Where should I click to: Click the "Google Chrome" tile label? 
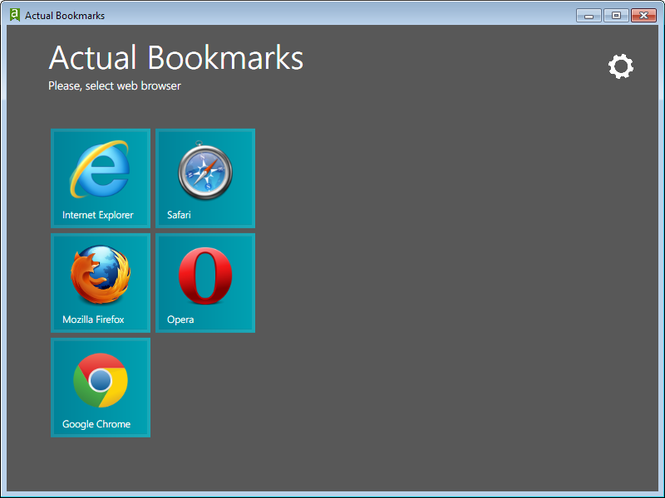pyautogui.click(x=96, y=424)
